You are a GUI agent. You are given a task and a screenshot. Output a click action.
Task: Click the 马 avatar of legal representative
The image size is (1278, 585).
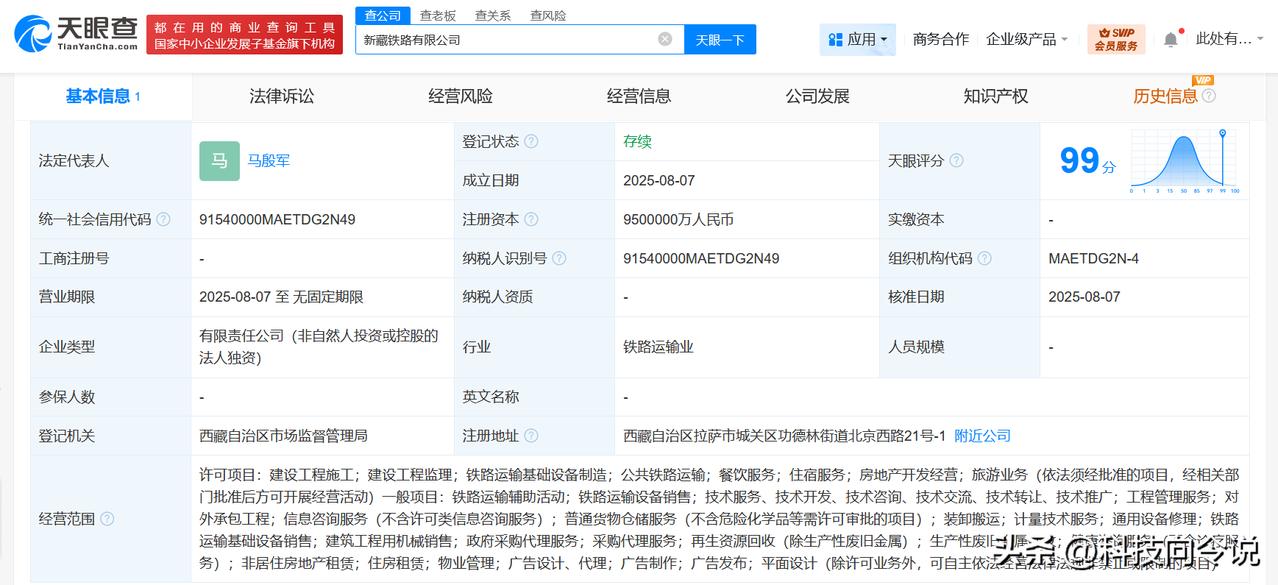click(219, 161)
